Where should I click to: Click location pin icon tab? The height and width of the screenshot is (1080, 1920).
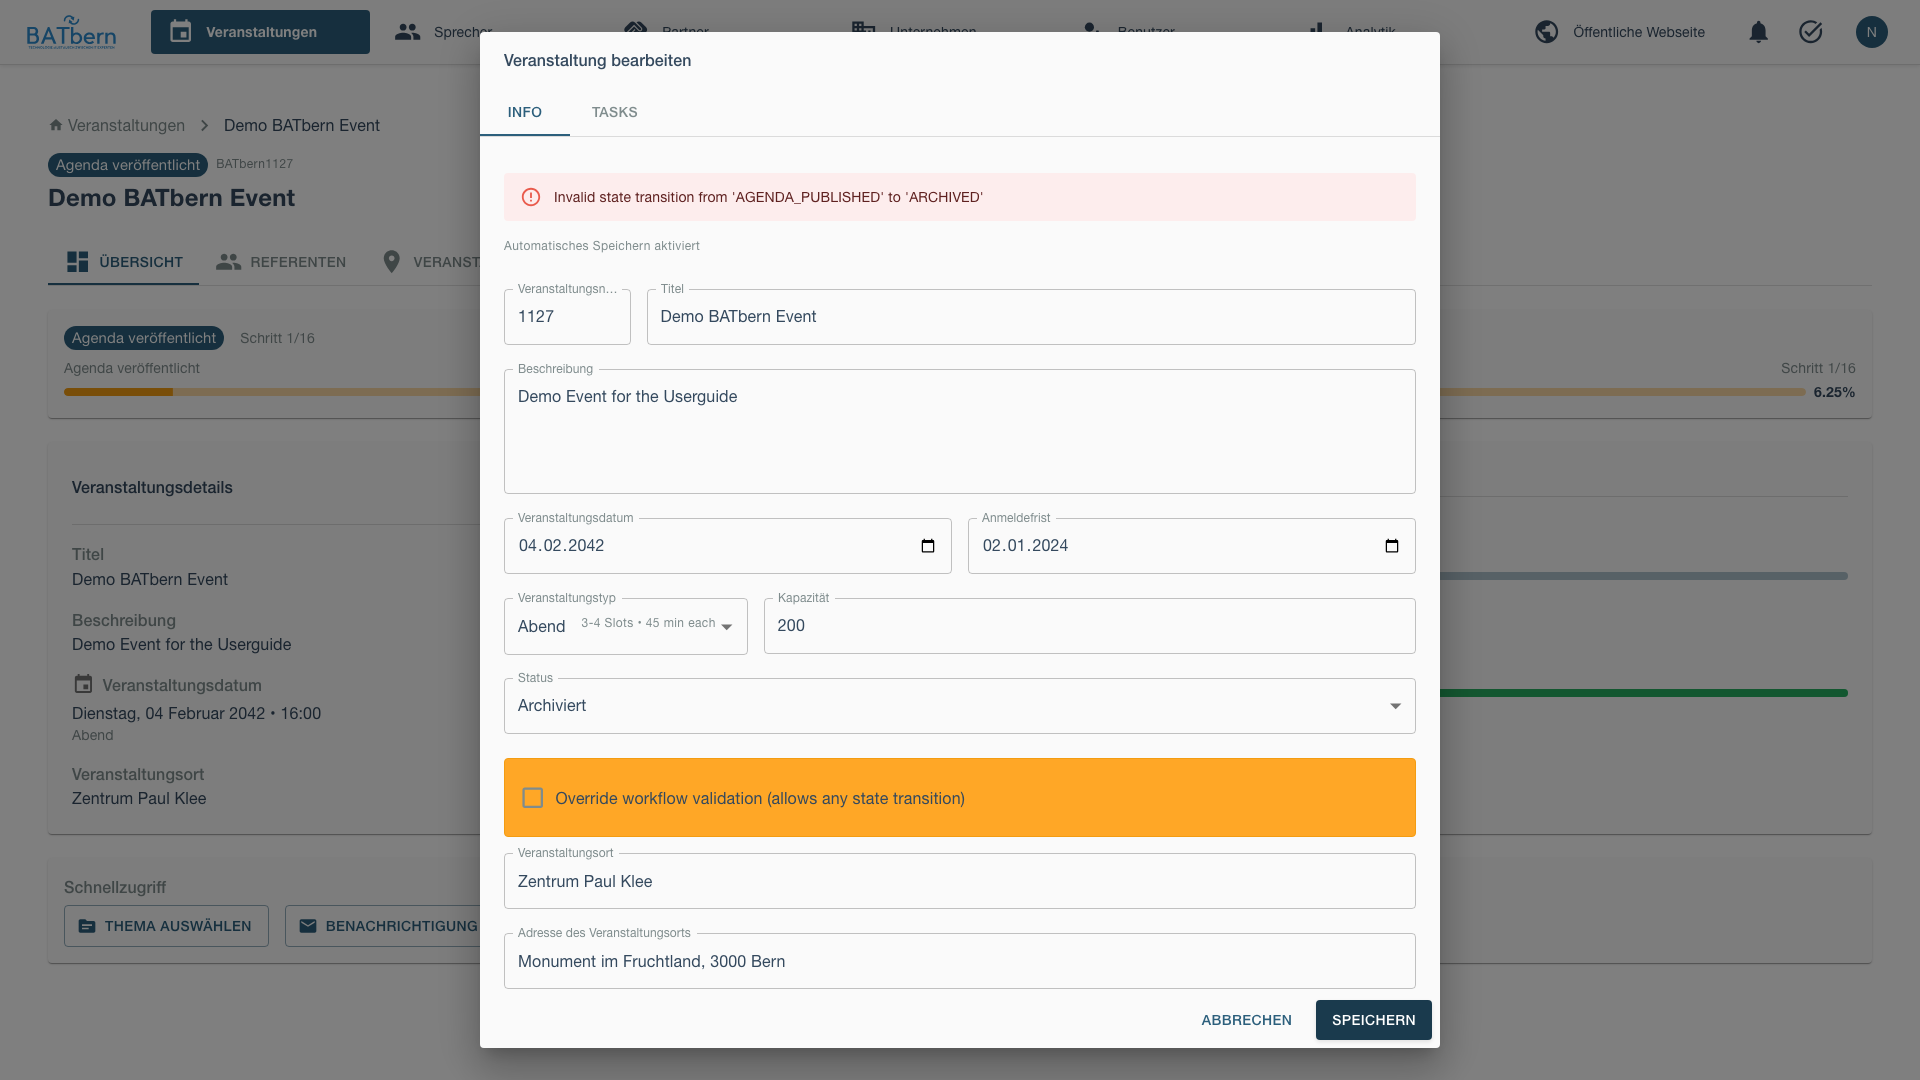[391, 262]
